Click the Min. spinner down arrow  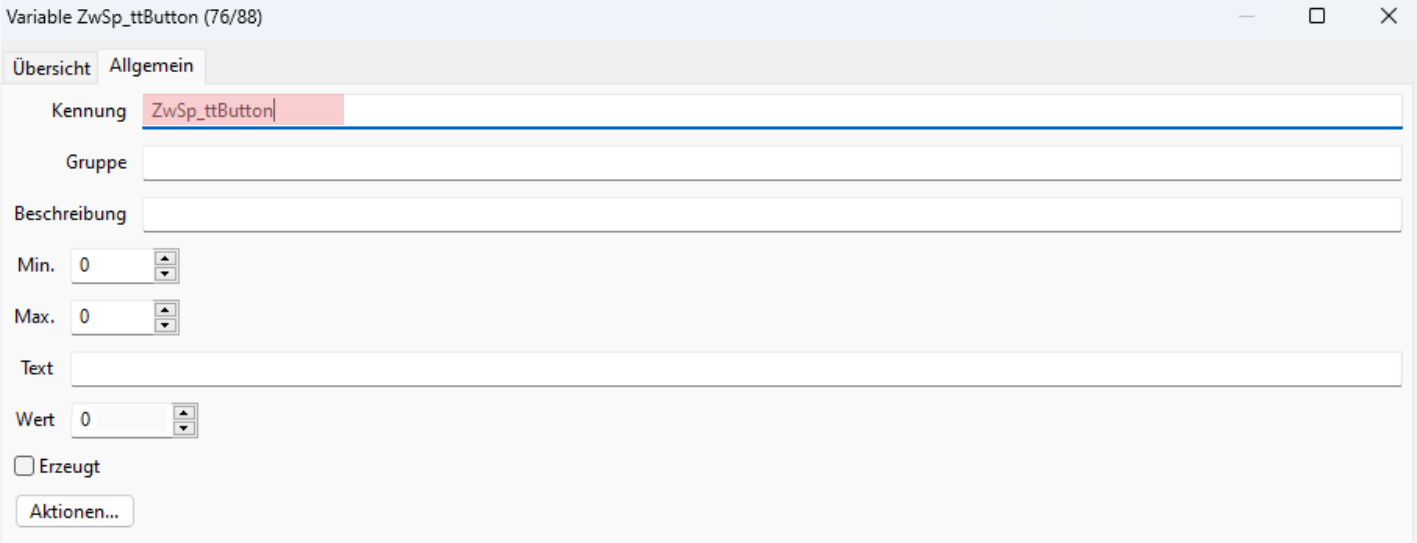166,273
